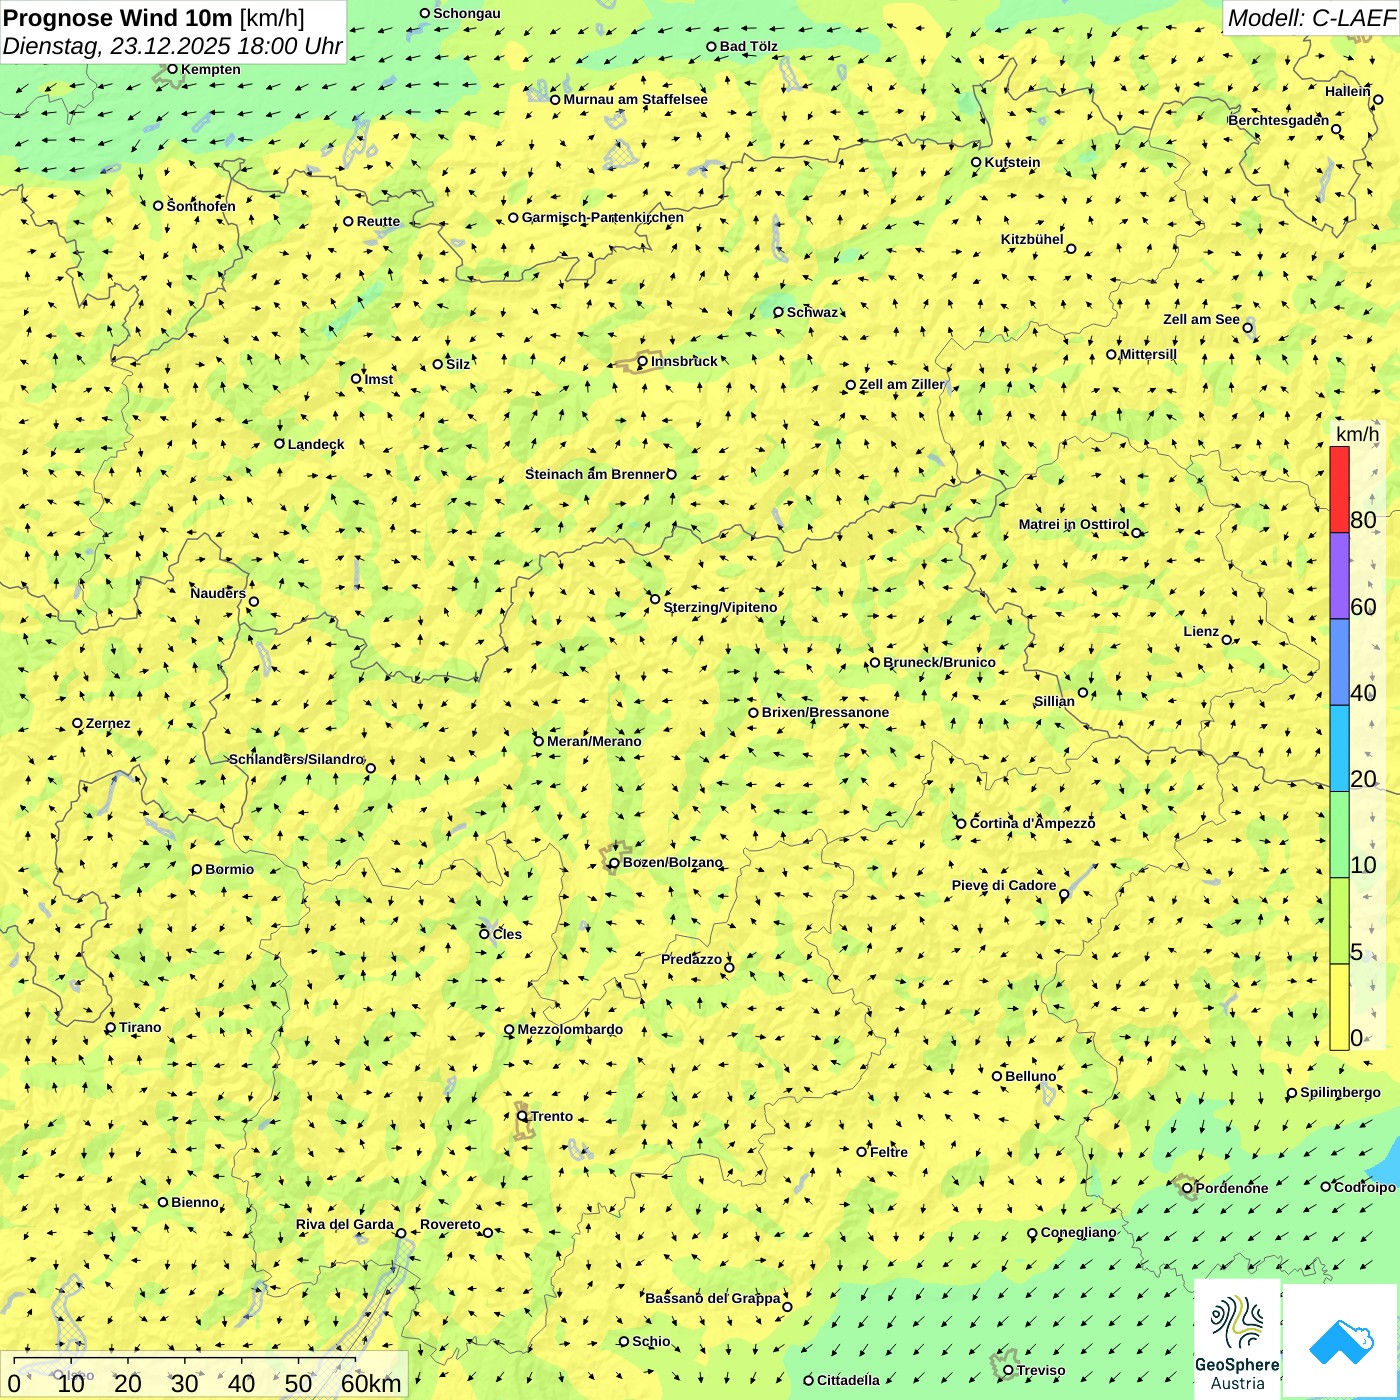The width and height of the screenshot is (1400, 1400).
Task: Click the 'Sillian' label
Action: point(1054,701)
